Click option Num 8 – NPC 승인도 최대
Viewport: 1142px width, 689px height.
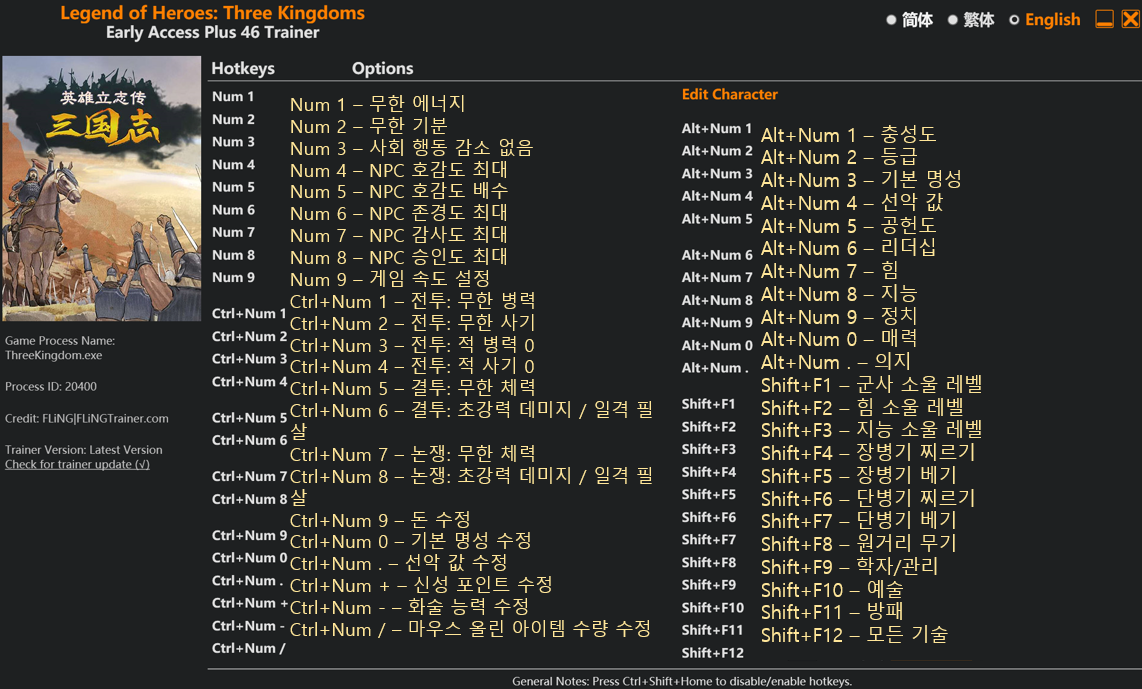398,257
